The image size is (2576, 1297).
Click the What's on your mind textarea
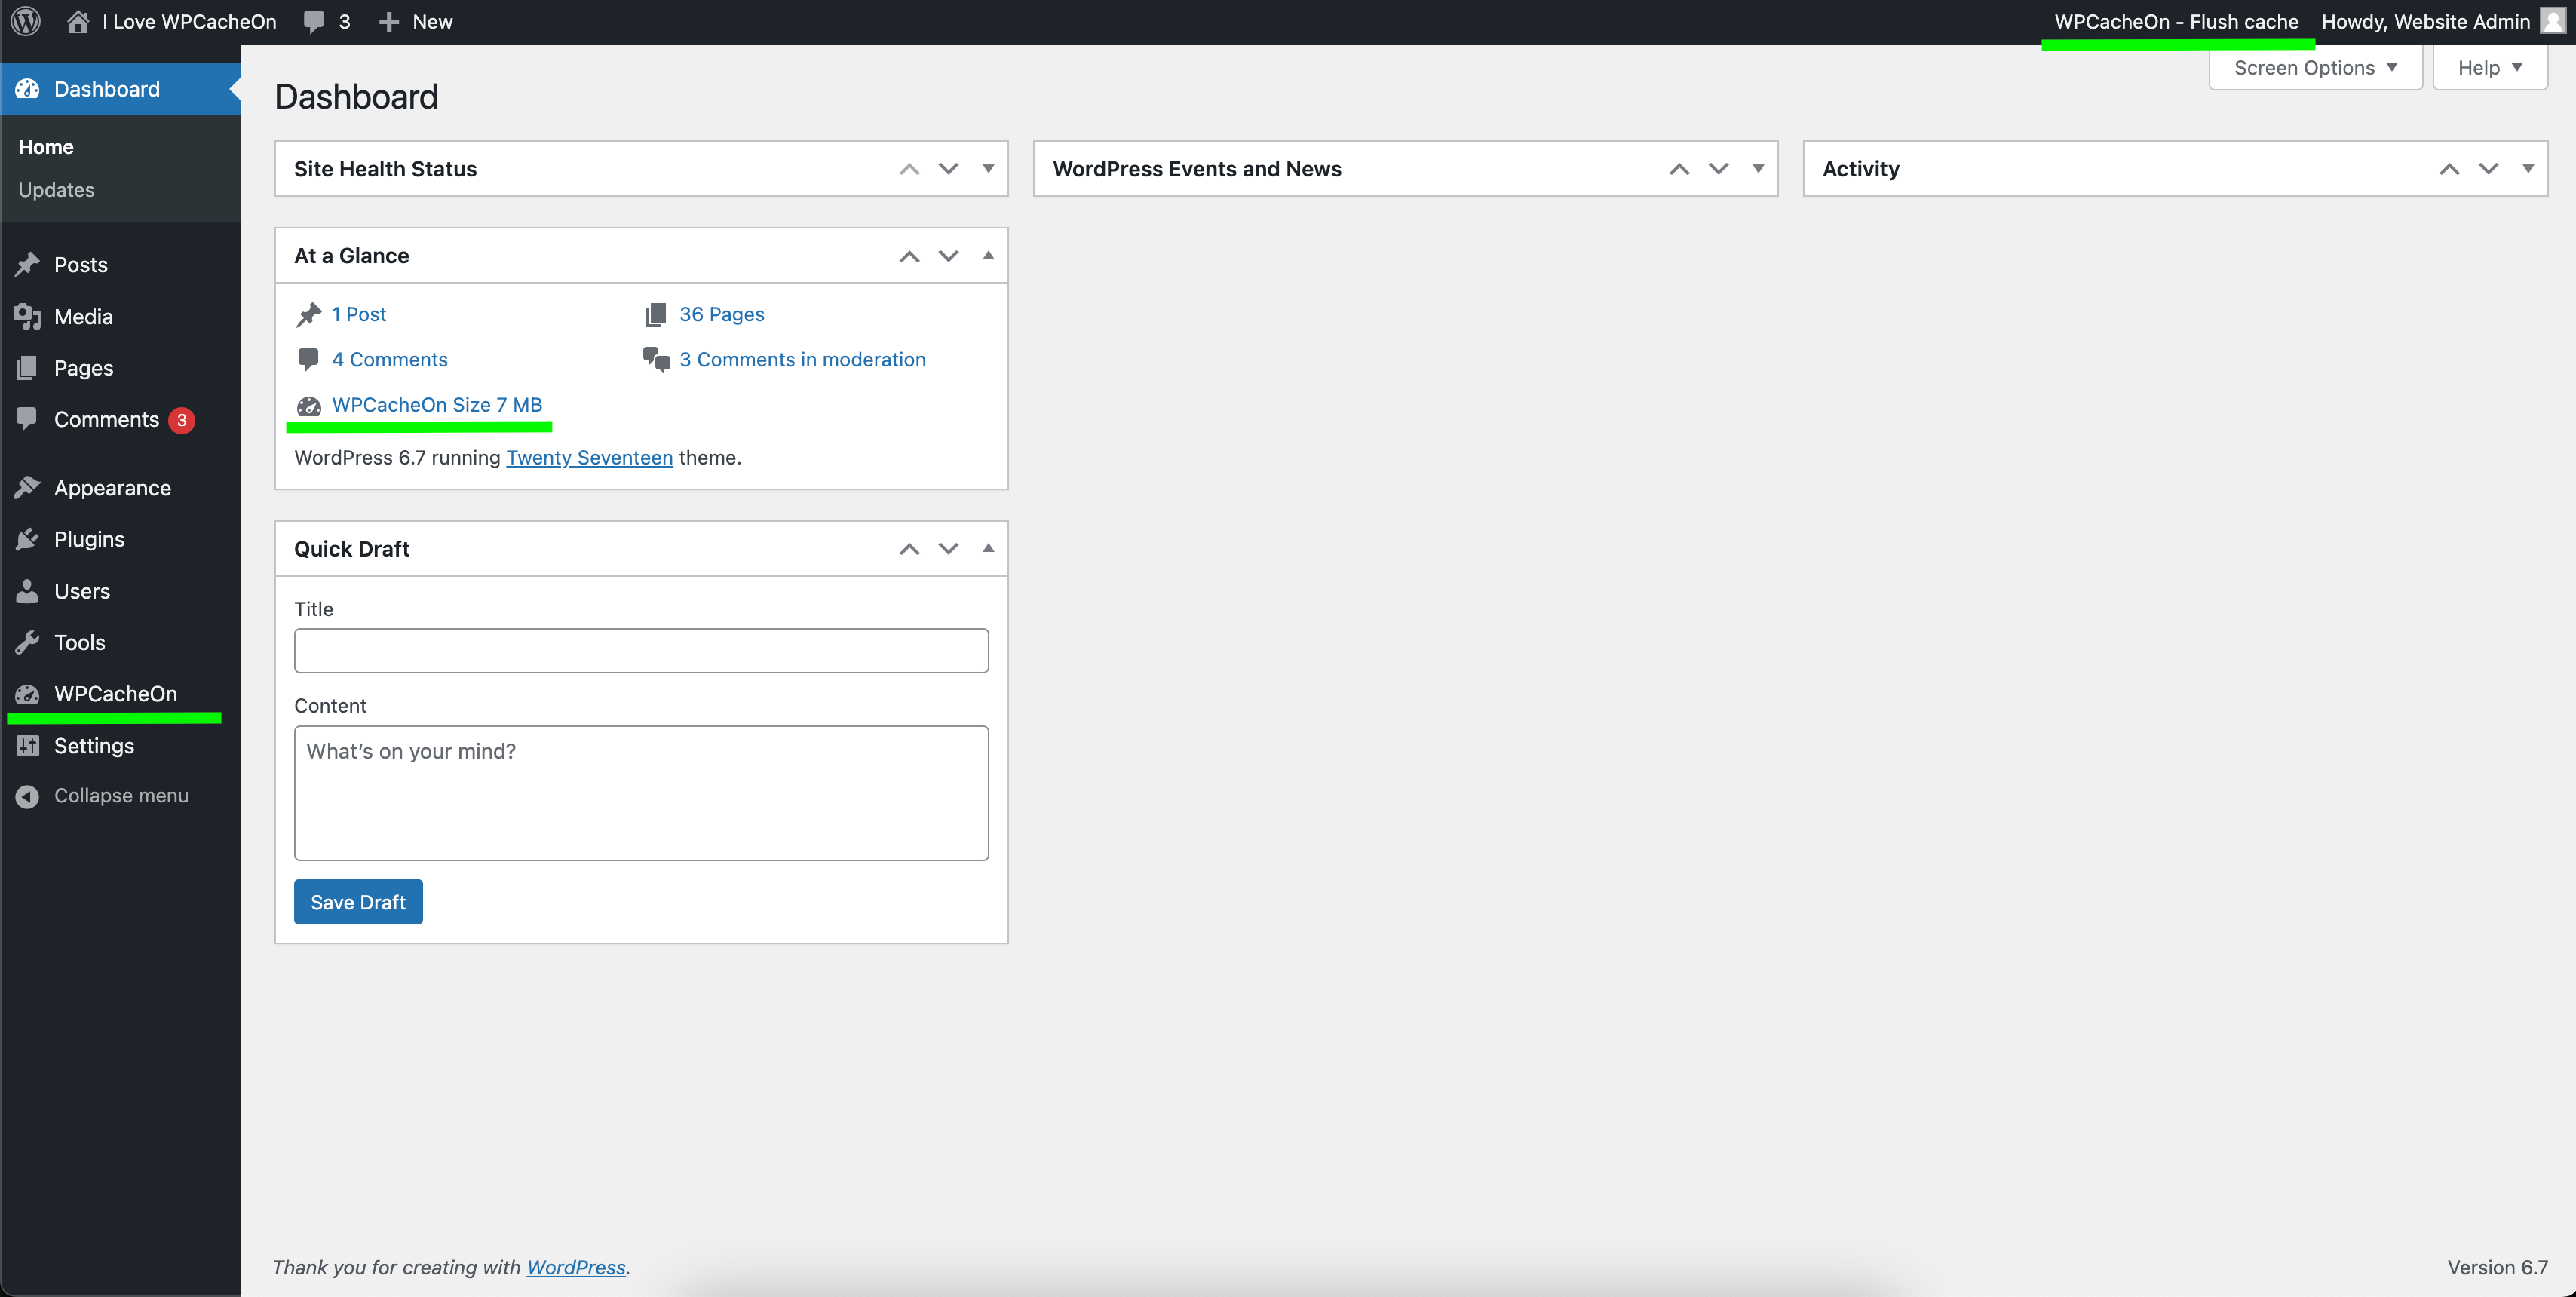(x=641, y=792)
